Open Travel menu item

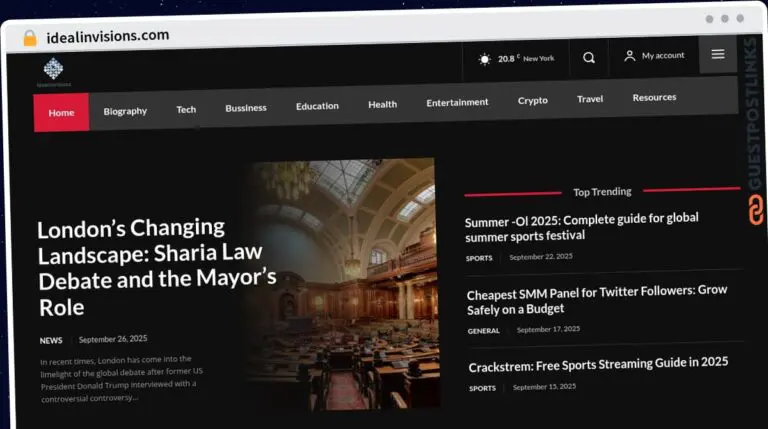[x=590, y=99]
